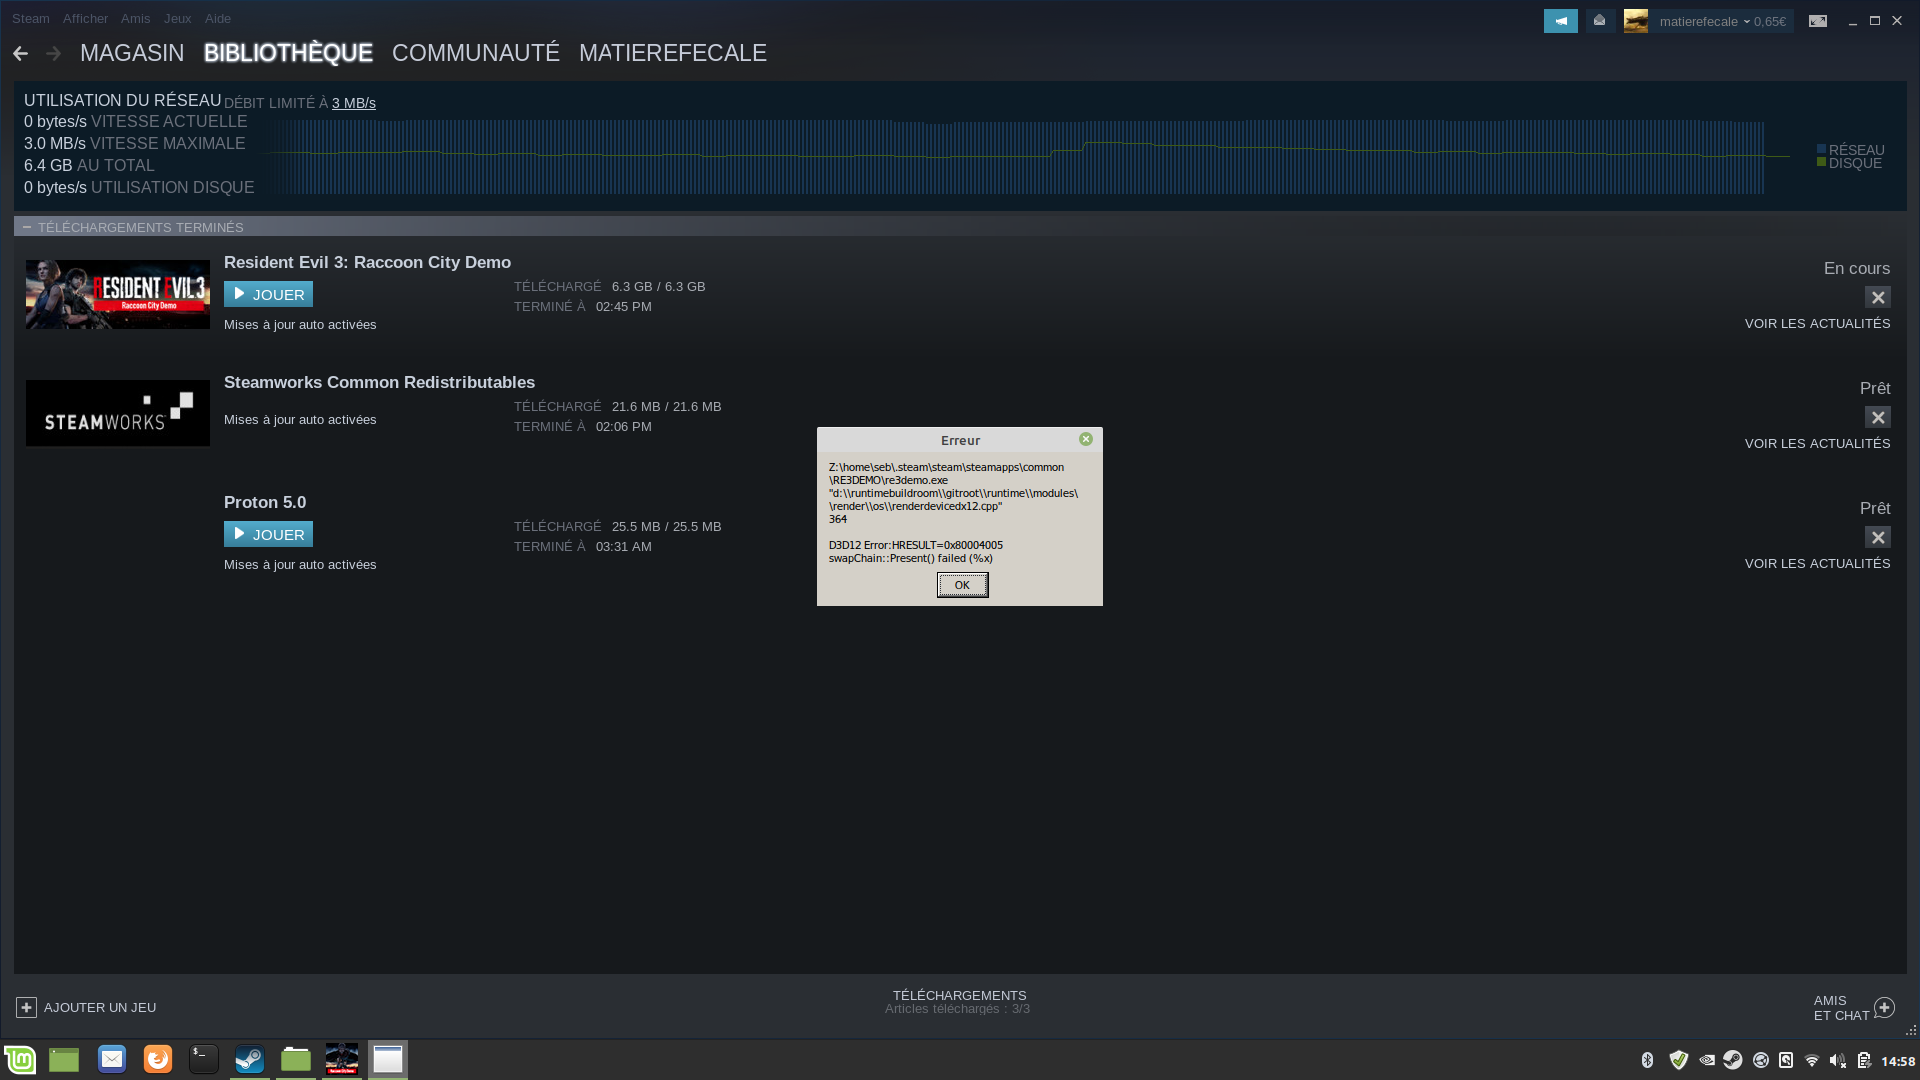Open Voir les actualités for Proton 5.0
This screenshot has height=1080, width=1920.
1817,563
